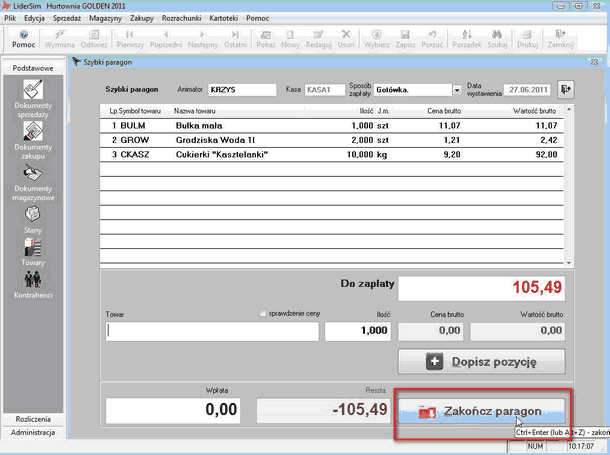Click the Zakończ paragon button
Viewport: 610px width, 455px height.
point(482,411)
